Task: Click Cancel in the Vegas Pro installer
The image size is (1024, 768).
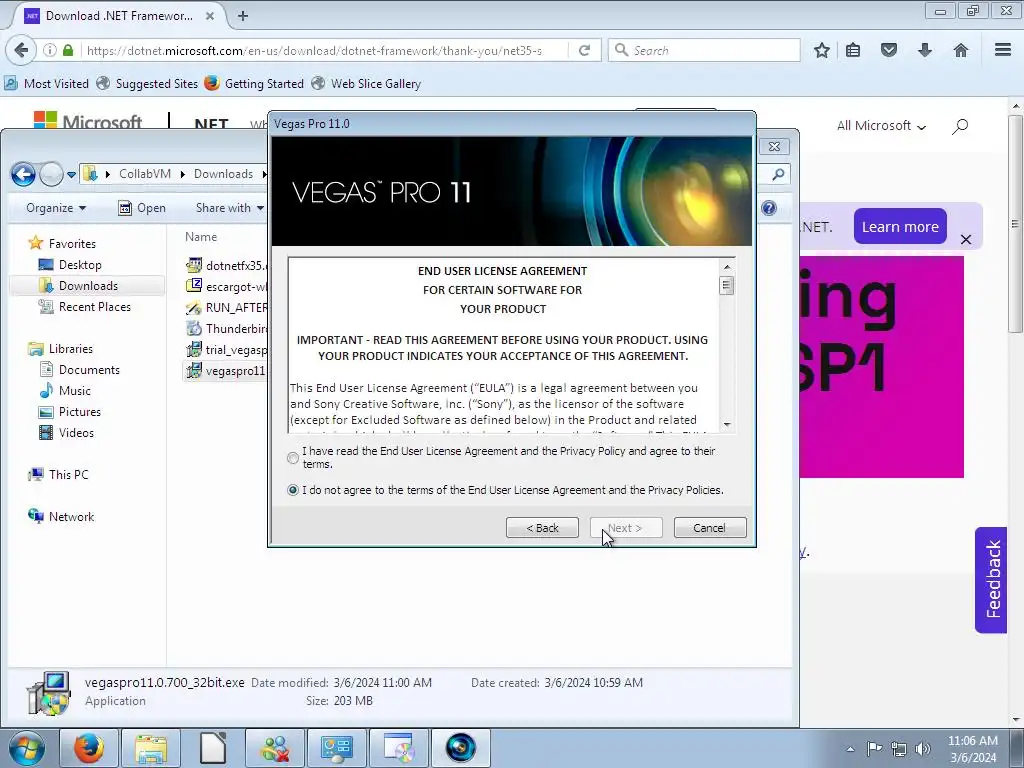Action: [710, 528]
